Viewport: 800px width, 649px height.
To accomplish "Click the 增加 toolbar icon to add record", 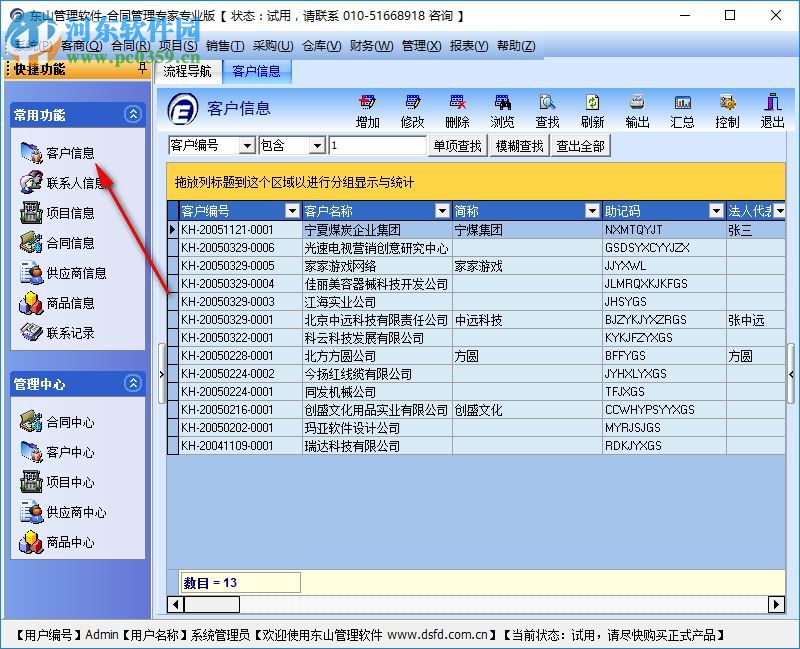I will (x=367, y=110).
